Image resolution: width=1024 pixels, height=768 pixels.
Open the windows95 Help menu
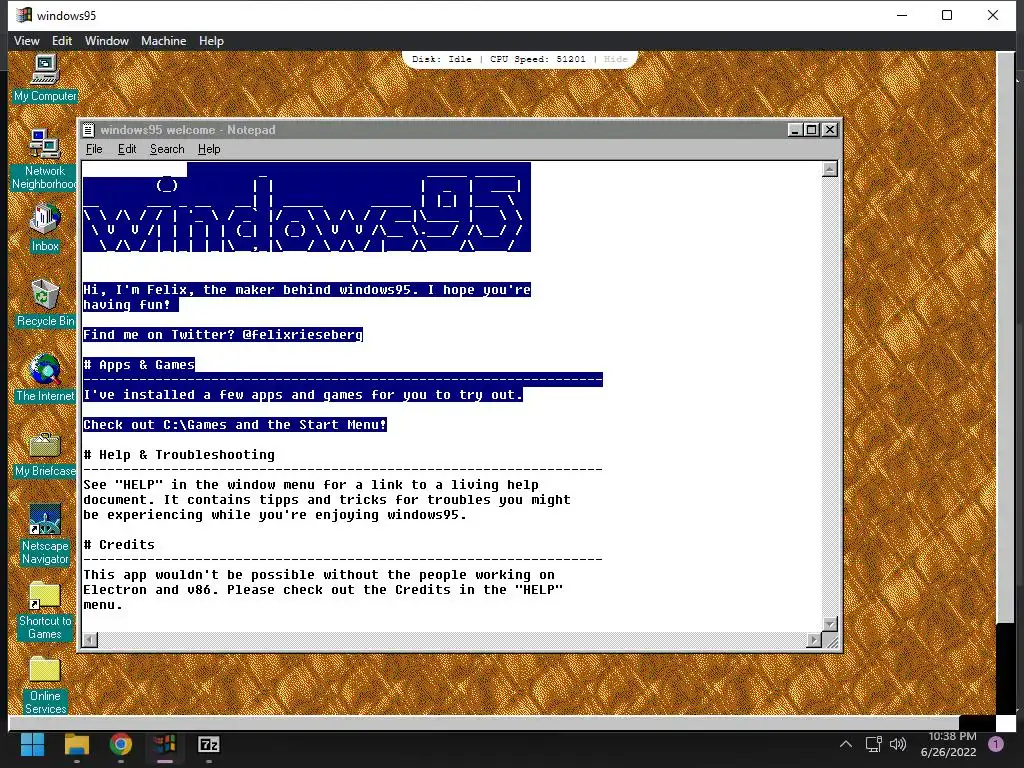[x=211, y=40]
